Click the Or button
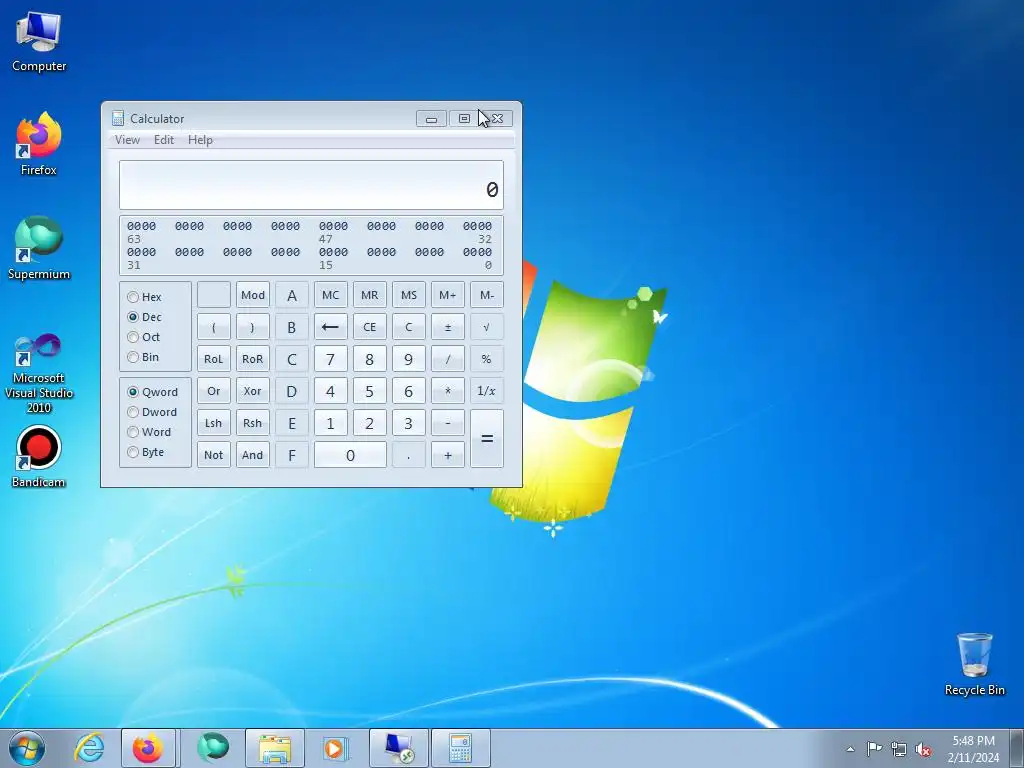Screen dimensions: 1024x768 [x=214, y=391]
